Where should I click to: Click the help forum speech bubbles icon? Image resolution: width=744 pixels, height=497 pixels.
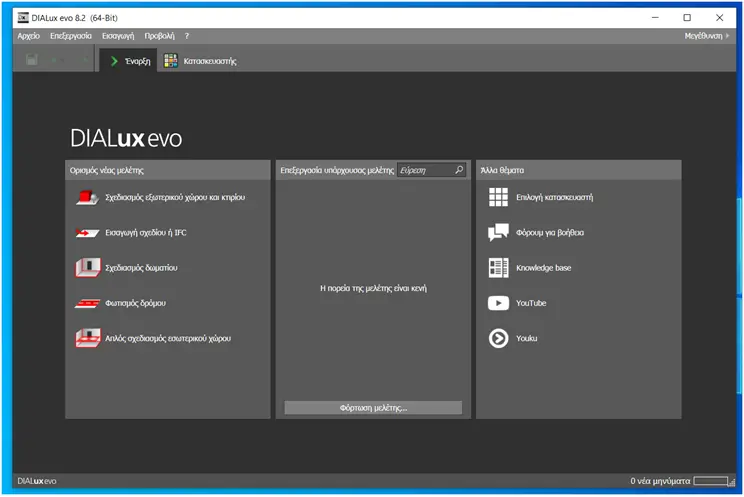498,232
